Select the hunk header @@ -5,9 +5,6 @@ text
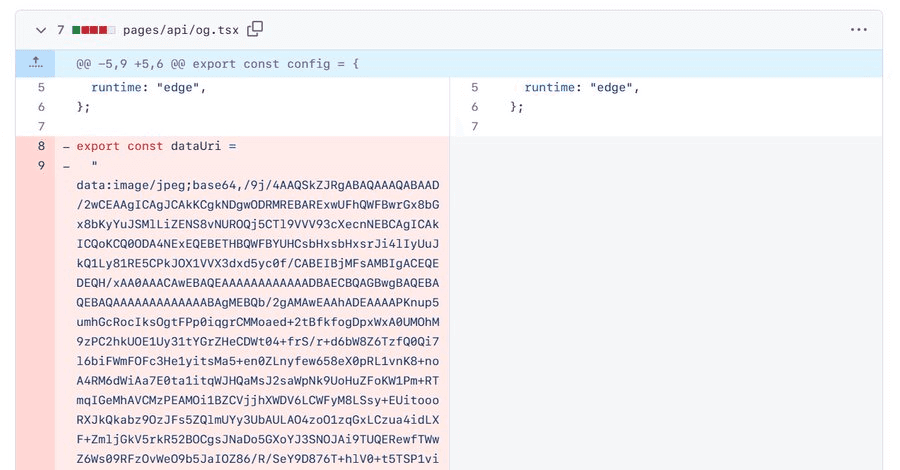 click(x=217, y=63)
